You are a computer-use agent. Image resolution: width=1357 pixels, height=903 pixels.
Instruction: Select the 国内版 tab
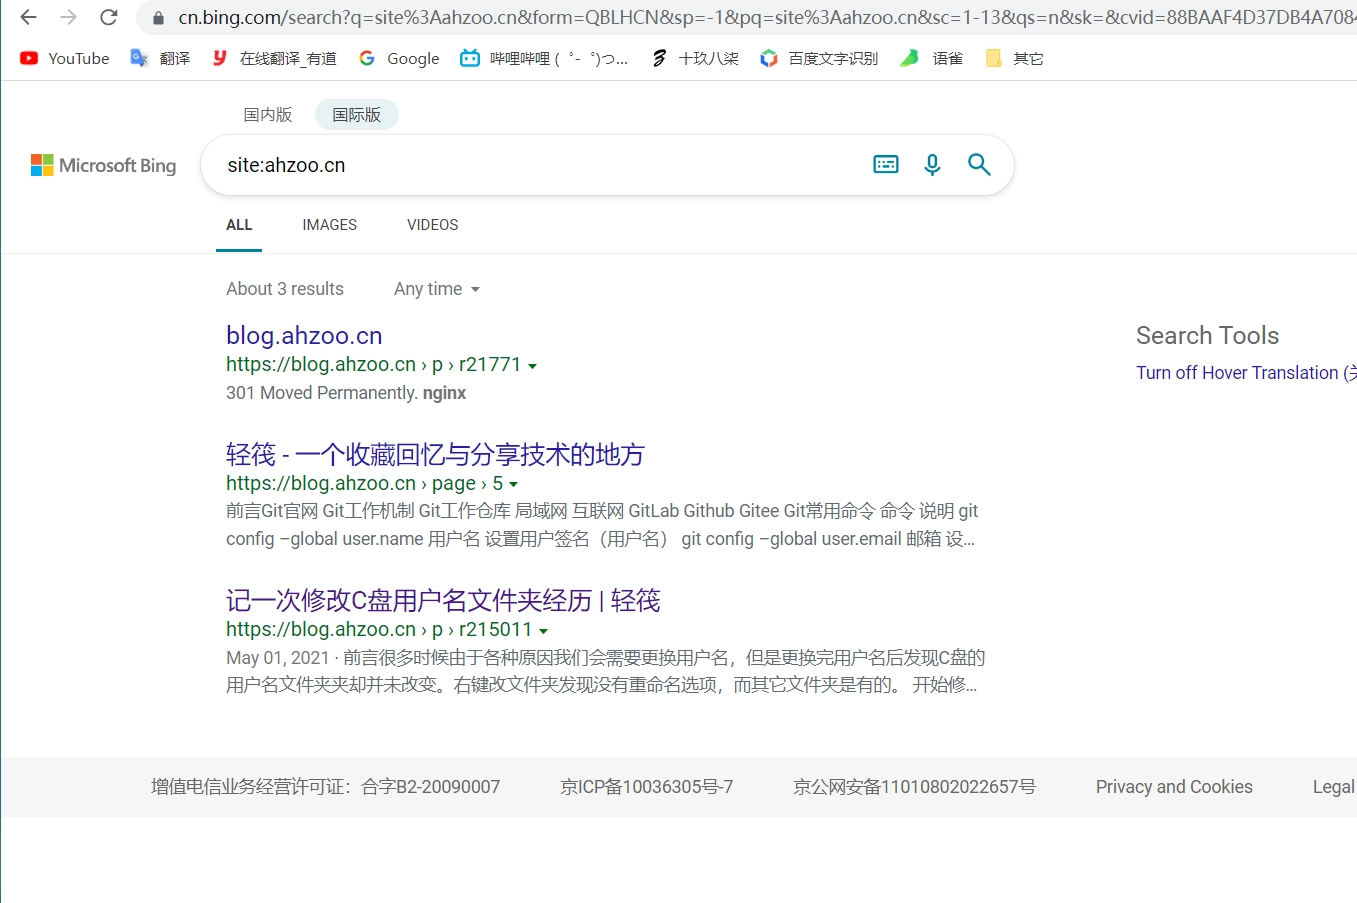tap(267, 114)
